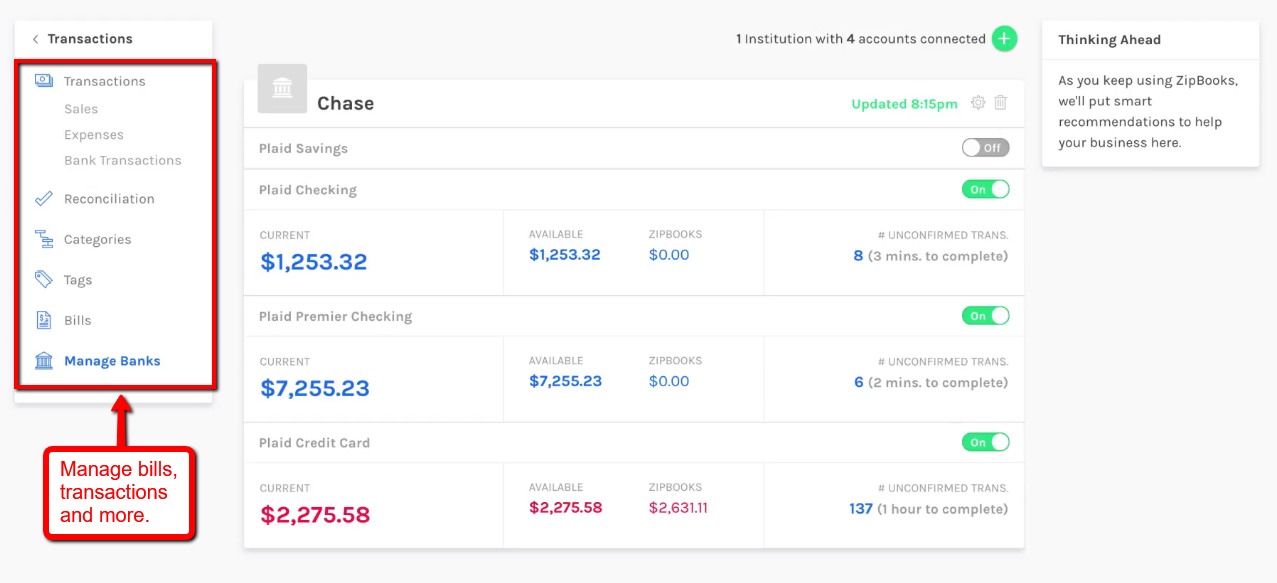This screenshot has width=1277, height=583.
Task: Click the Plaid Credit Card account name
Action: (314, 442)
